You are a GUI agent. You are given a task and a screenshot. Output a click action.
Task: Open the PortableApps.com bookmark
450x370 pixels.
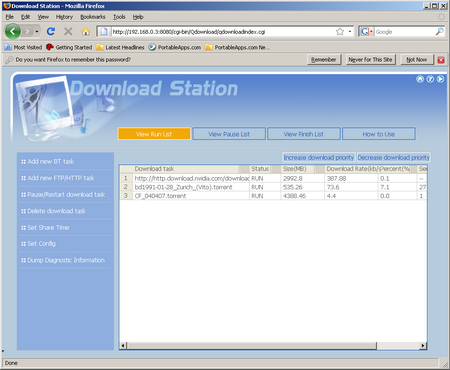click(175, 47)
